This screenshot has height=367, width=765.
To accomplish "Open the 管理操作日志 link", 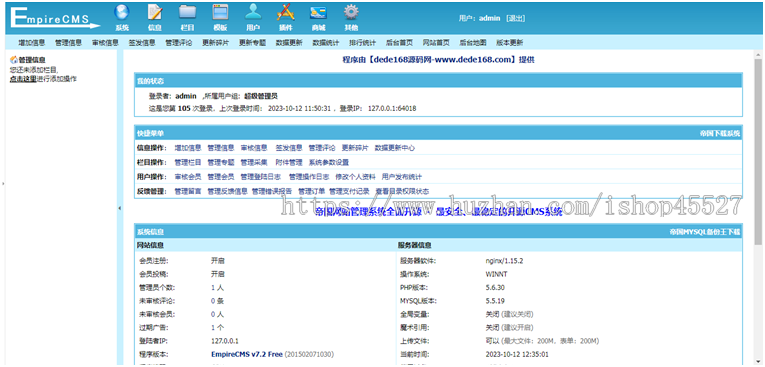I will 309,177.
